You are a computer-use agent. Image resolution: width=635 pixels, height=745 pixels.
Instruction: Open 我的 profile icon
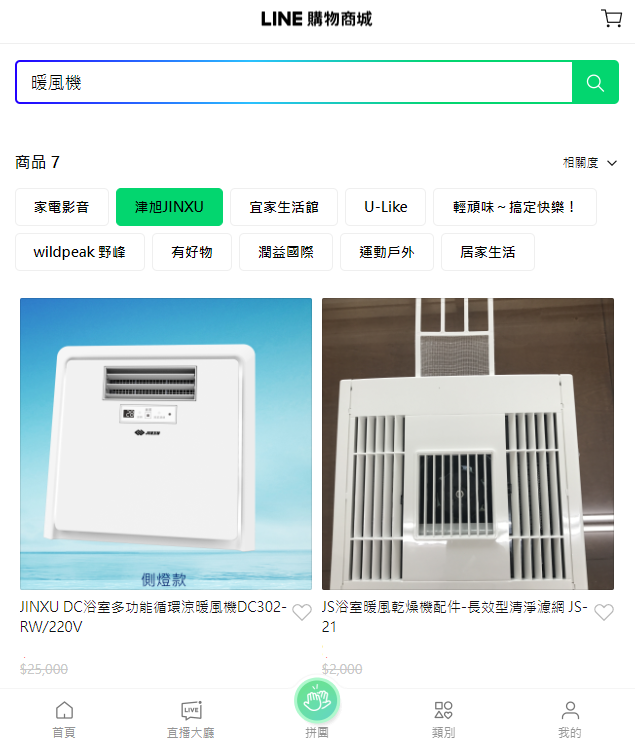click(570, 720)
